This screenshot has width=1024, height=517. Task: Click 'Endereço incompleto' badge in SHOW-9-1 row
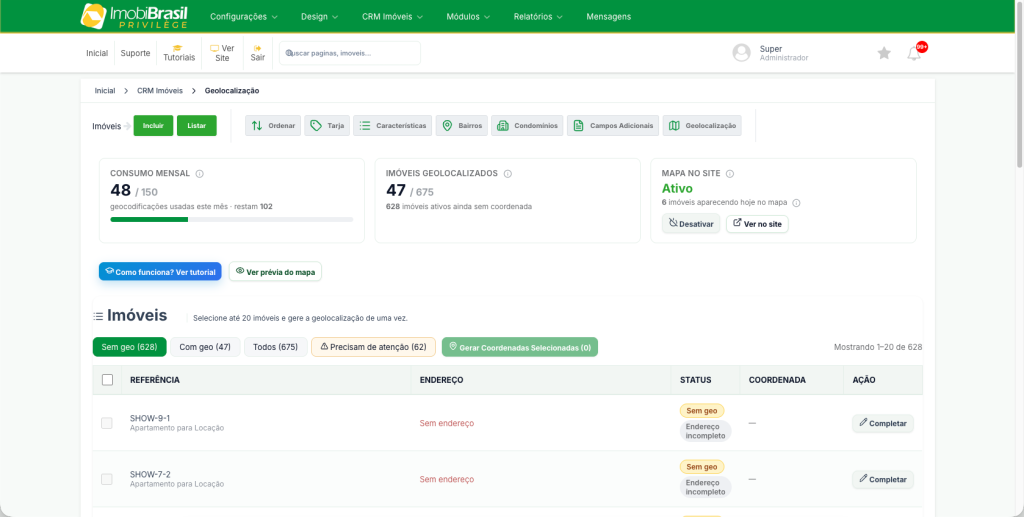[705, 431]
